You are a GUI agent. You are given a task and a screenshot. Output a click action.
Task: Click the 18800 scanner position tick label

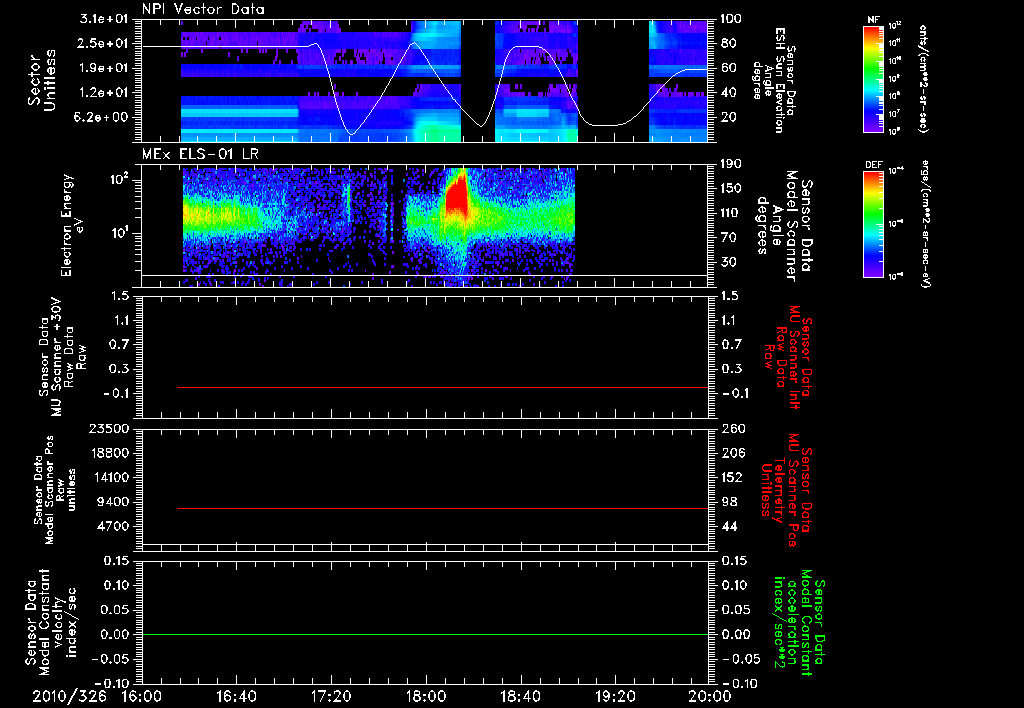[108, 453]
